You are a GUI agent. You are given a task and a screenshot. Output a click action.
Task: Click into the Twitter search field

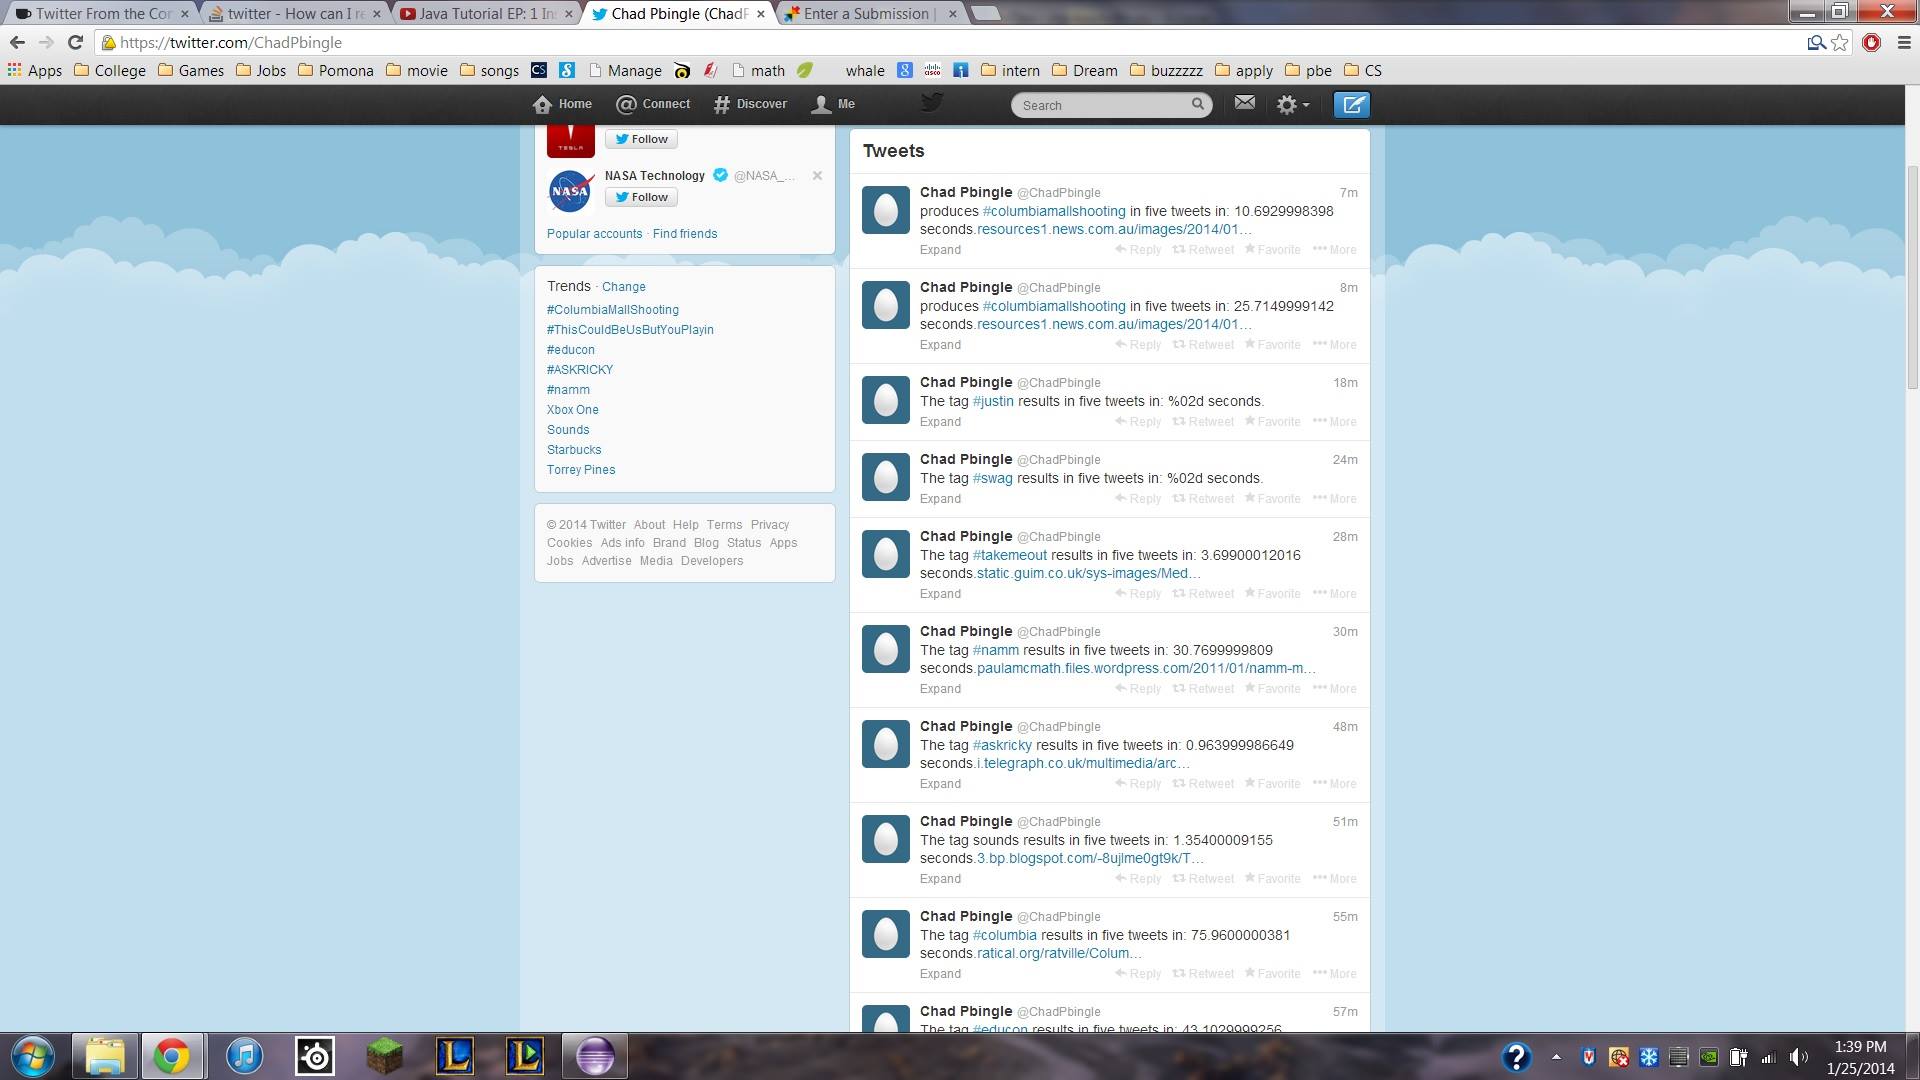tap(1100, 105)
